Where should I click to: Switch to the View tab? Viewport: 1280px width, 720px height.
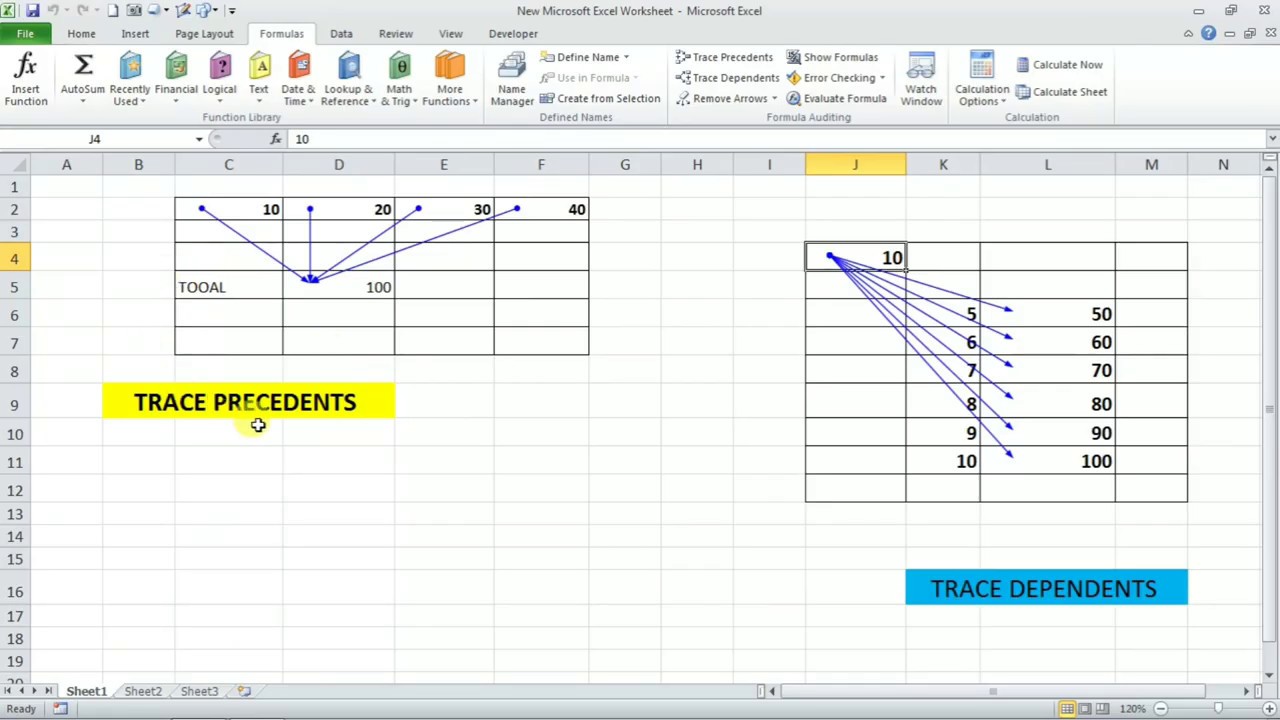click(x=451, y=33)
